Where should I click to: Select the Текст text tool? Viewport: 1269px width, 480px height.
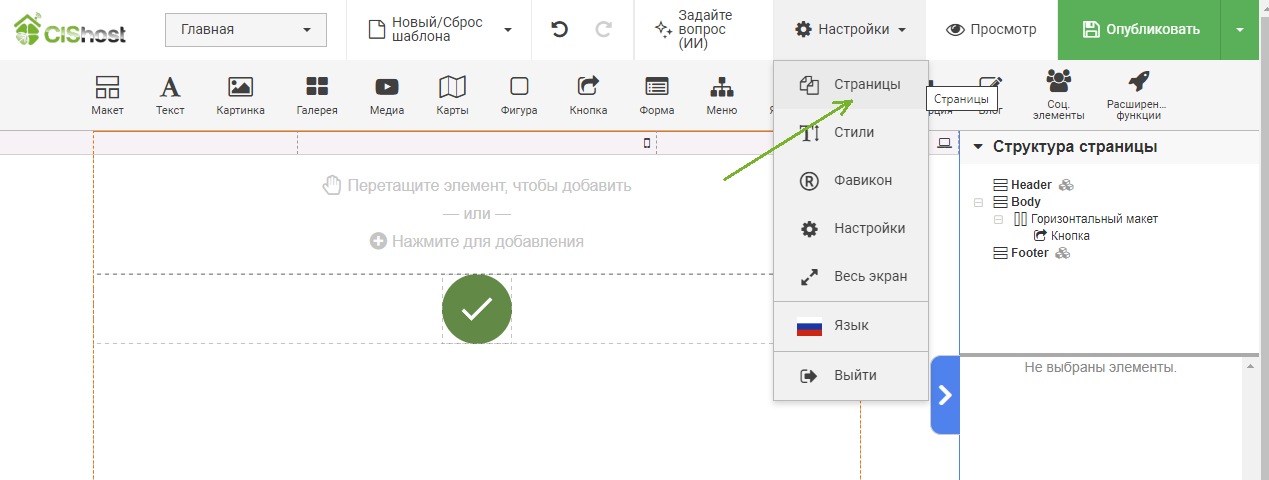(170, 96)
